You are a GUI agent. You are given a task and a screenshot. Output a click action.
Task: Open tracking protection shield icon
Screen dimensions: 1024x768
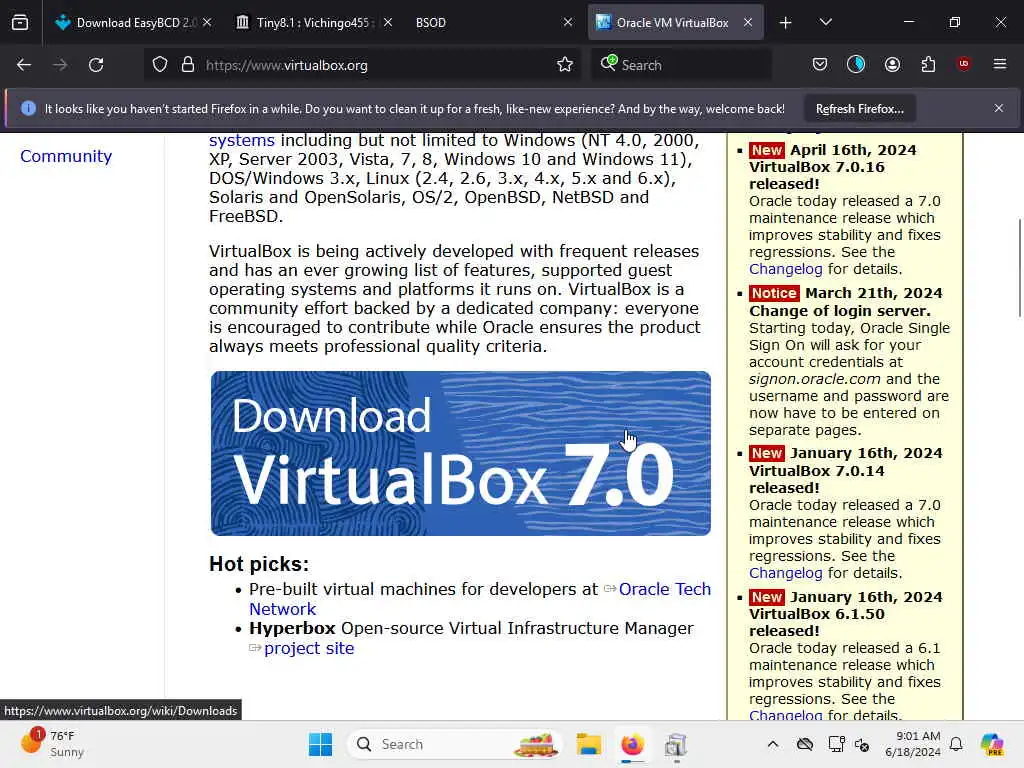160,65
